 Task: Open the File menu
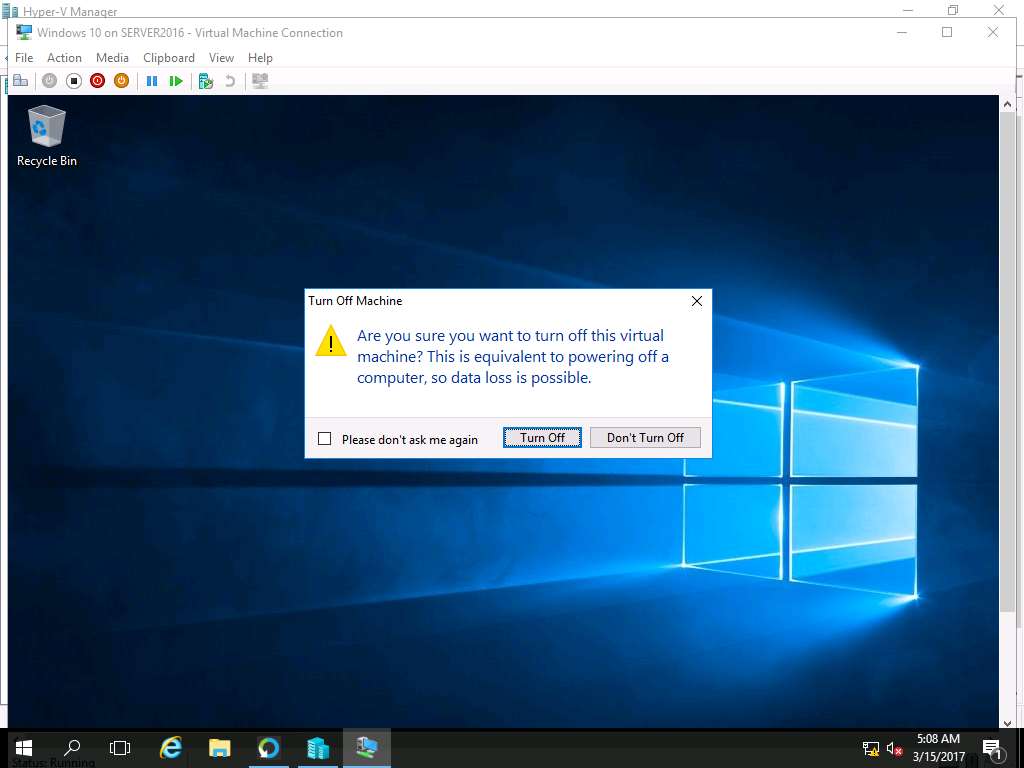[x=24, y=57]
